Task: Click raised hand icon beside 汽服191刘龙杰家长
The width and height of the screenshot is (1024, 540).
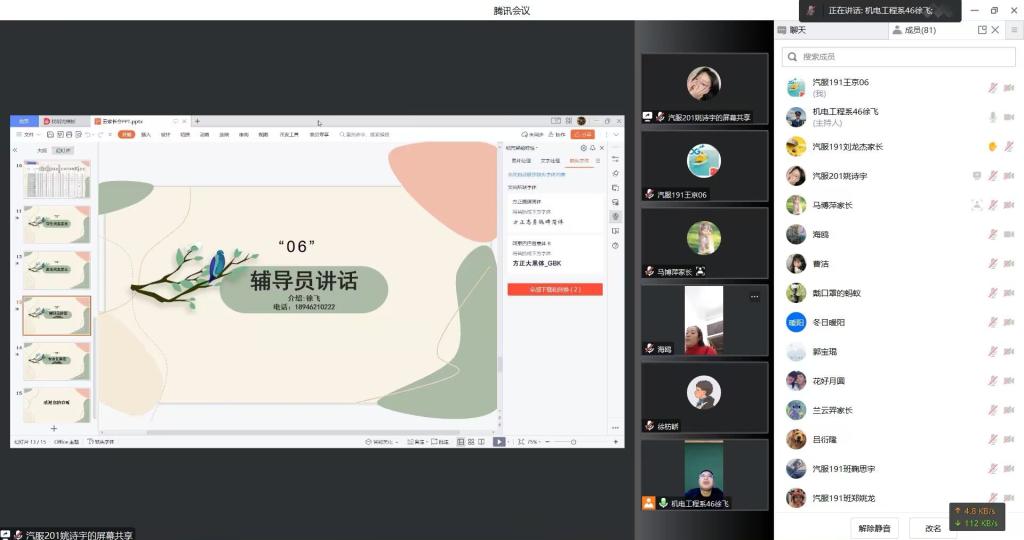Action: (993, 147)
